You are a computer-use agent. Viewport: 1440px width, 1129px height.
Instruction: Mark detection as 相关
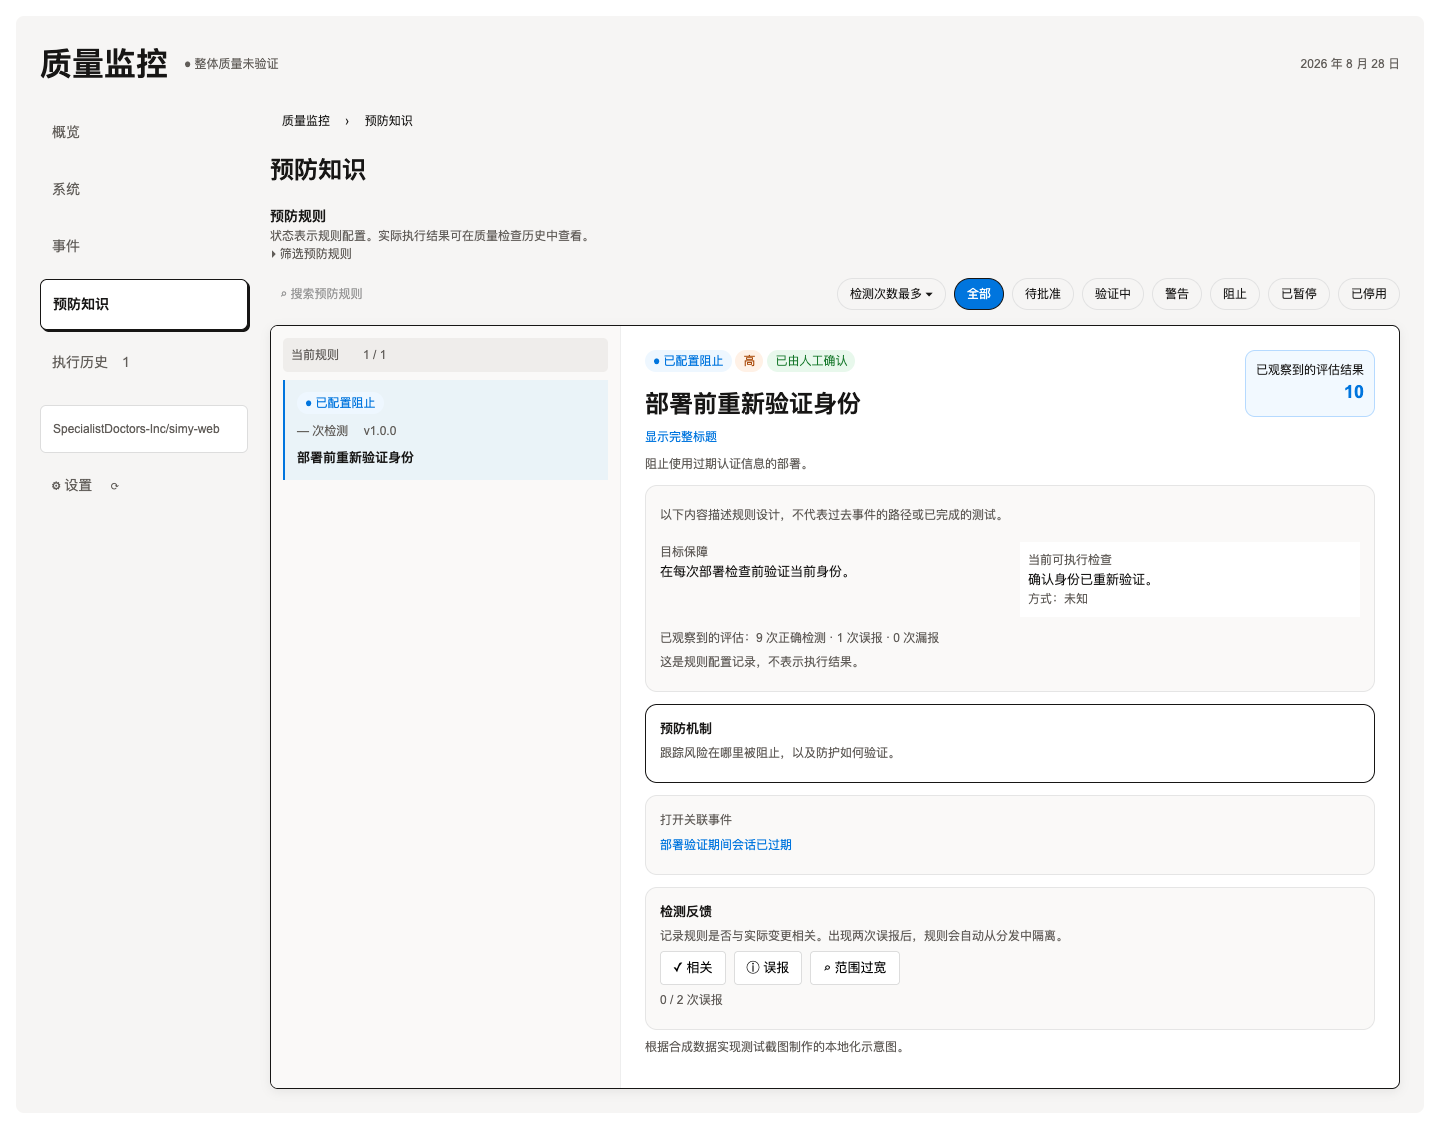[x=693, y=968]
